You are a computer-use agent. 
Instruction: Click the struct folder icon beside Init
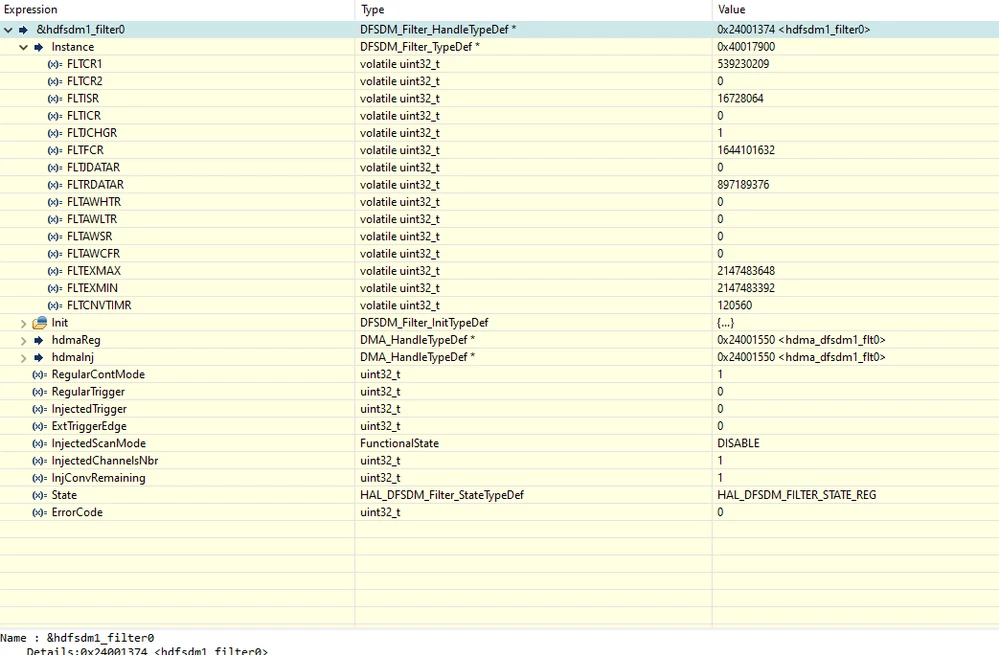[40, 322]
